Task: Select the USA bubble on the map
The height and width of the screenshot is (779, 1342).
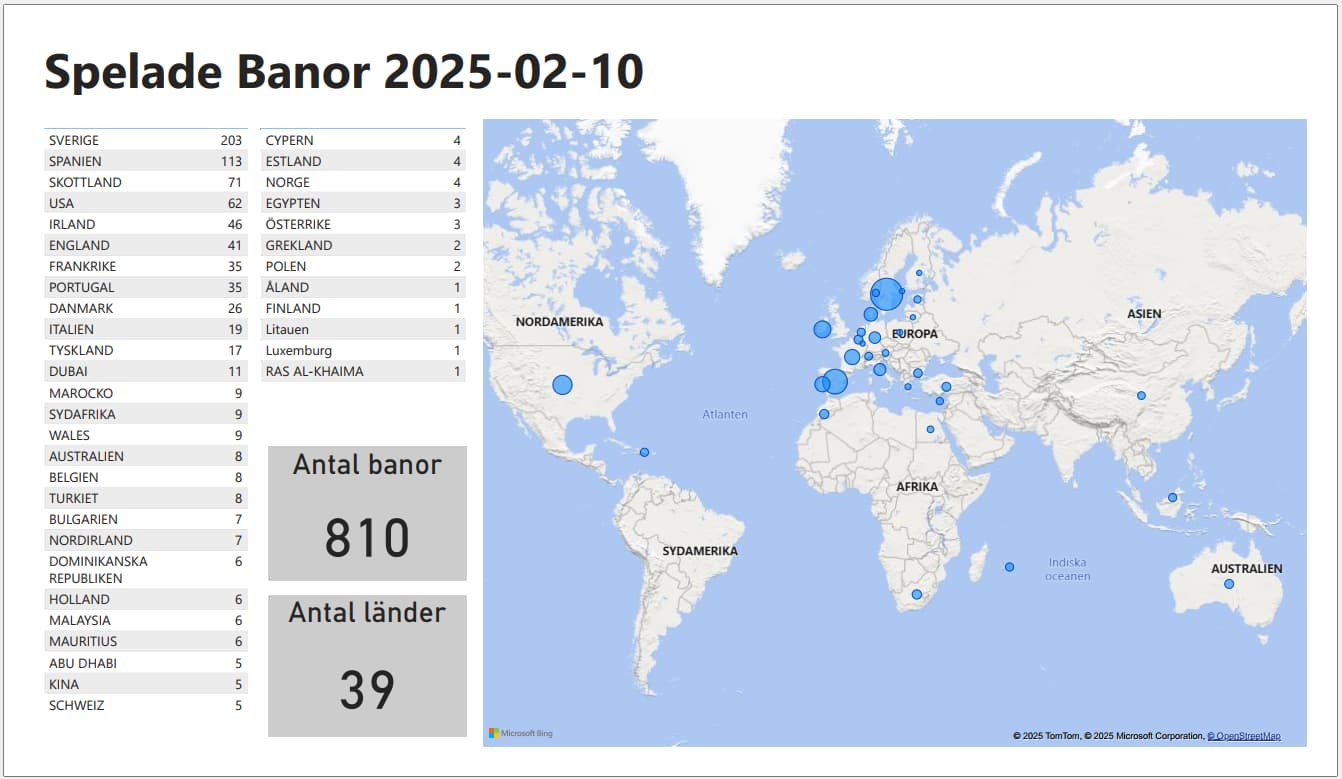Action: (562, 385)
